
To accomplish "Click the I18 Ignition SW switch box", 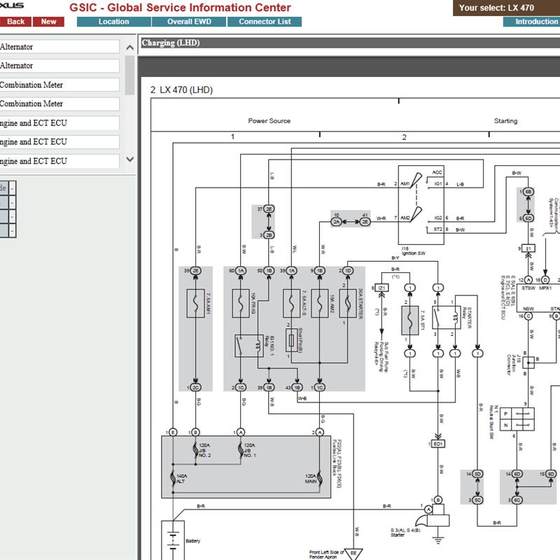I will [x=421, y=205].
